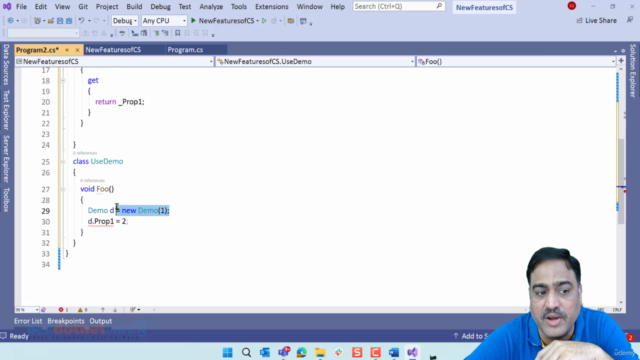Viewport: 640px width, 360px height.
Task: Click the warning count indicator in editor footer
Action: pos(82,310)
